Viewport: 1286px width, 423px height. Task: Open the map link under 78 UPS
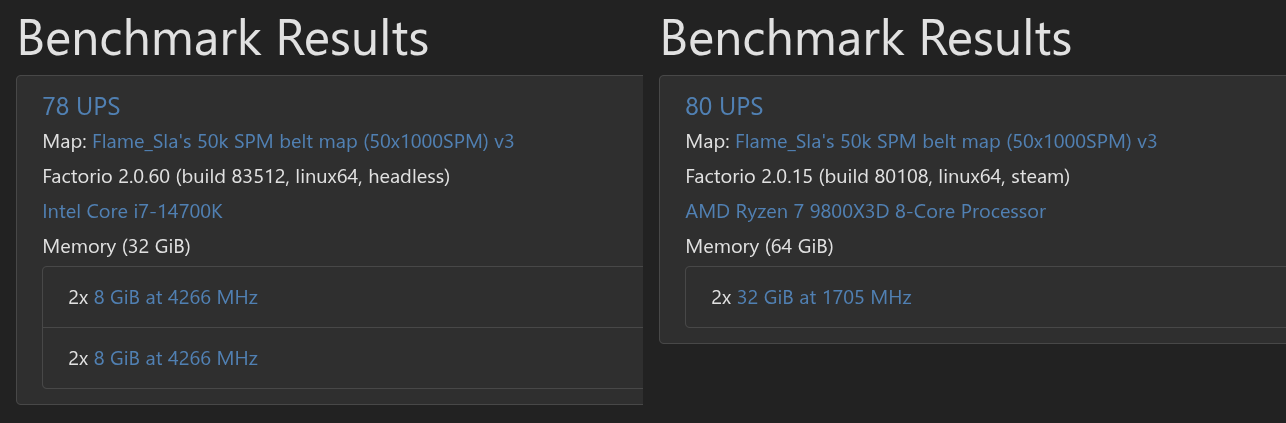point(303,141)
